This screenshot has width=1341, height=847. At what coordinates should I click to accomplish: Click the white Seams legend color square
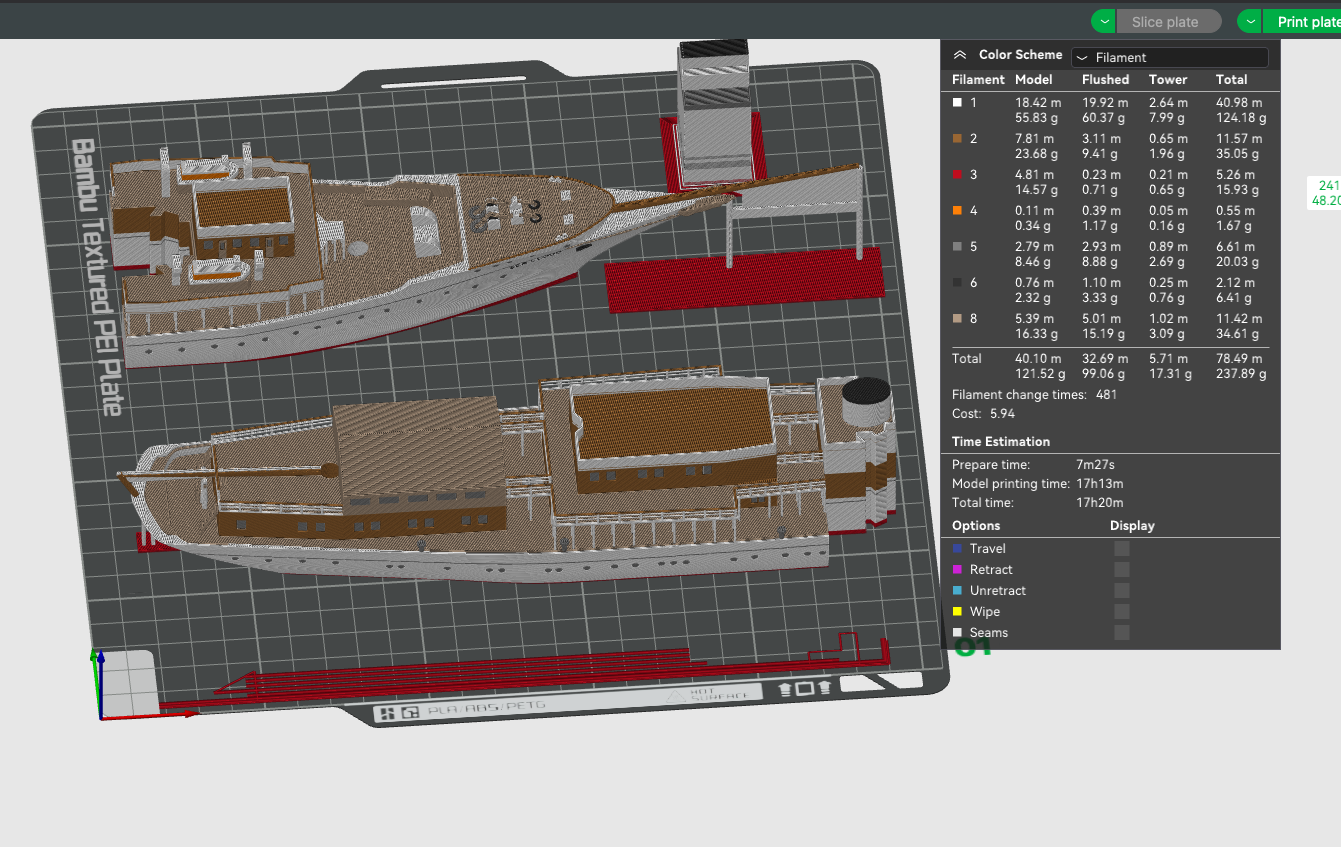point(957,632)
